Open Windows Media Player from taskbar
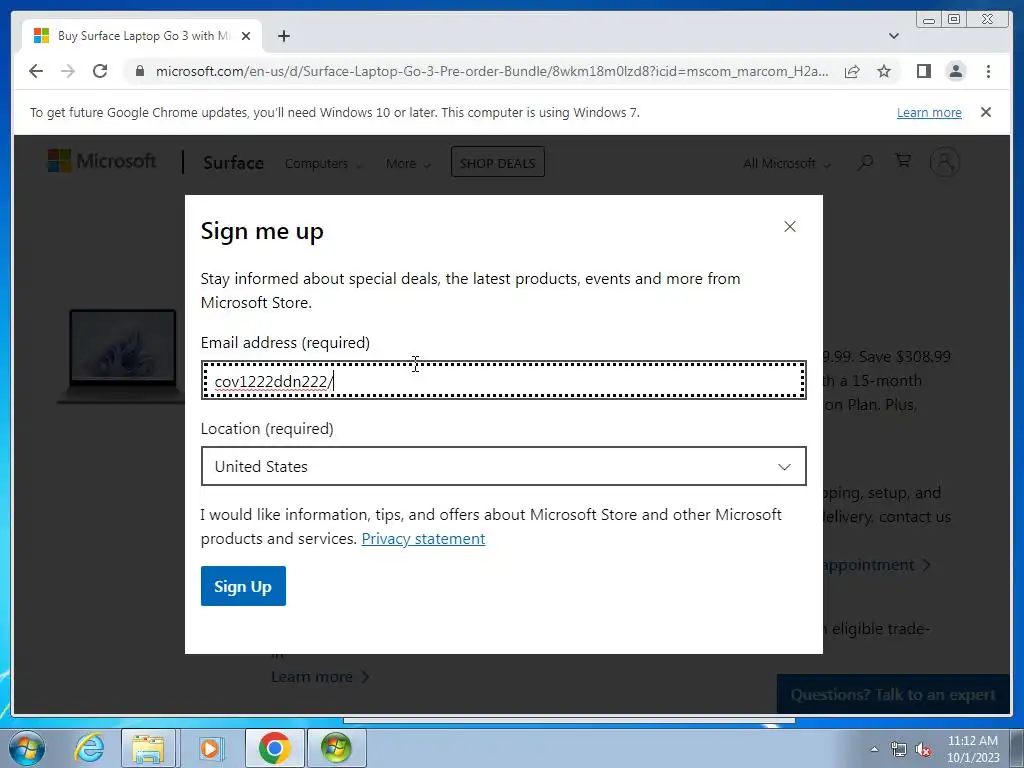Viewport: 1024px width, 768px height. pyautogui.click(x=210, y=748)
